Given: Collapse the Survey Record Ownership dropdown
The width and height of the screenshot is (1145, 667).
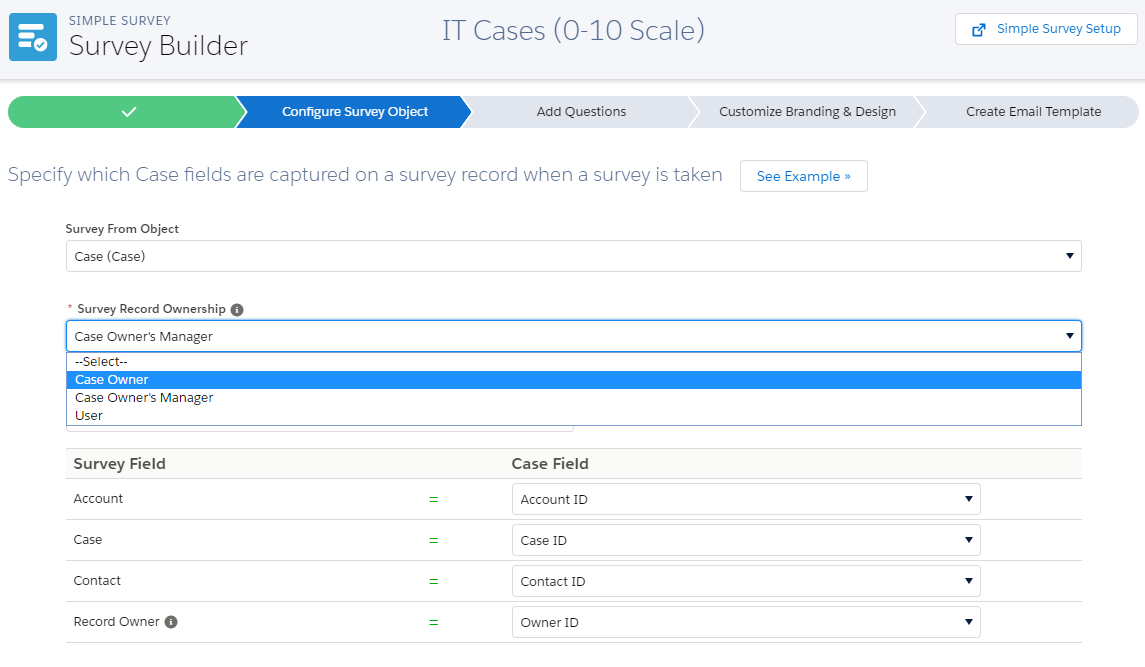Looking at the screenshot, I should coord(573,336).
